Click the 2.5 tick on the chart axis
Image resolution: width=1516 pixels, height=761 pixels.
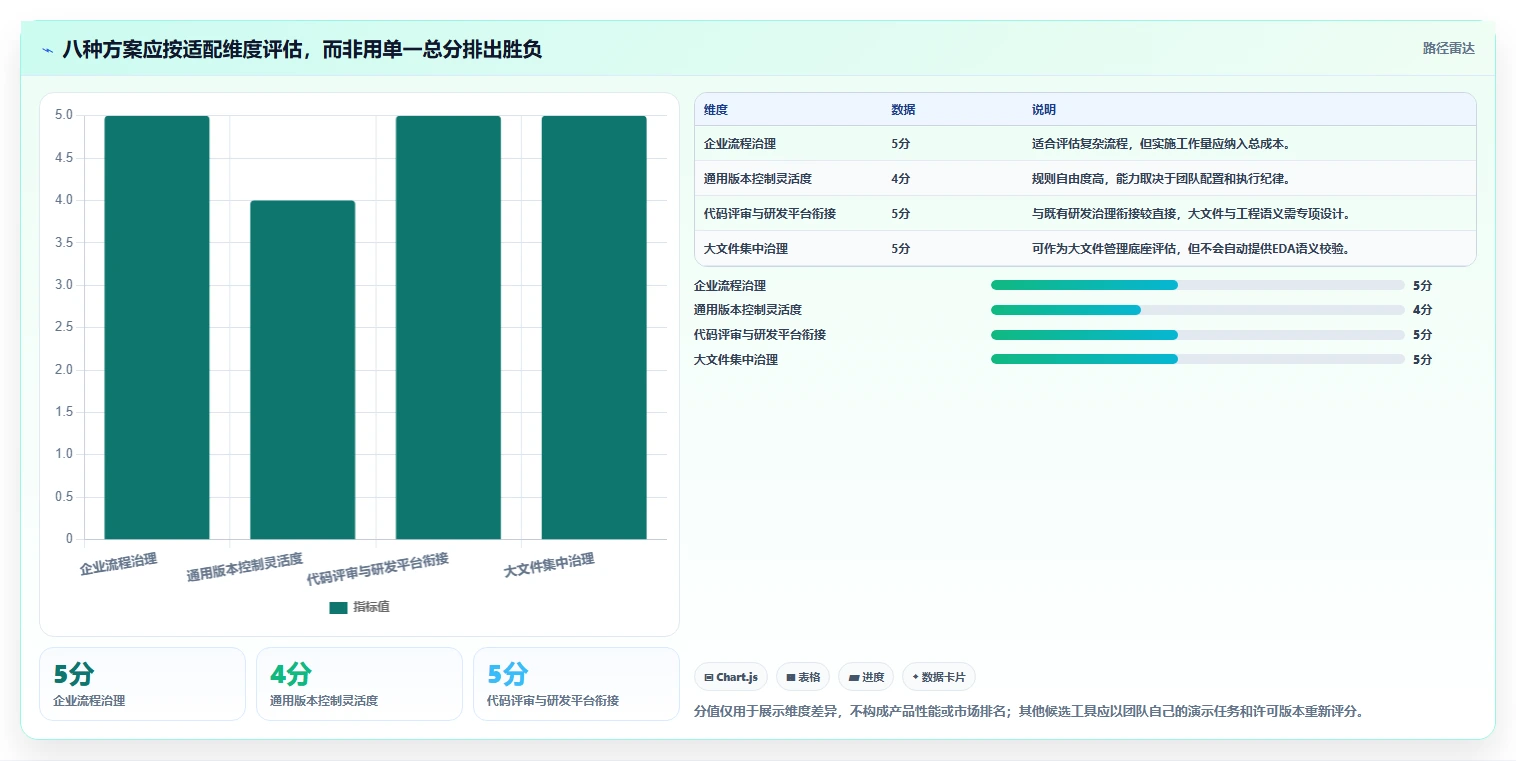[x=64, y=327]
